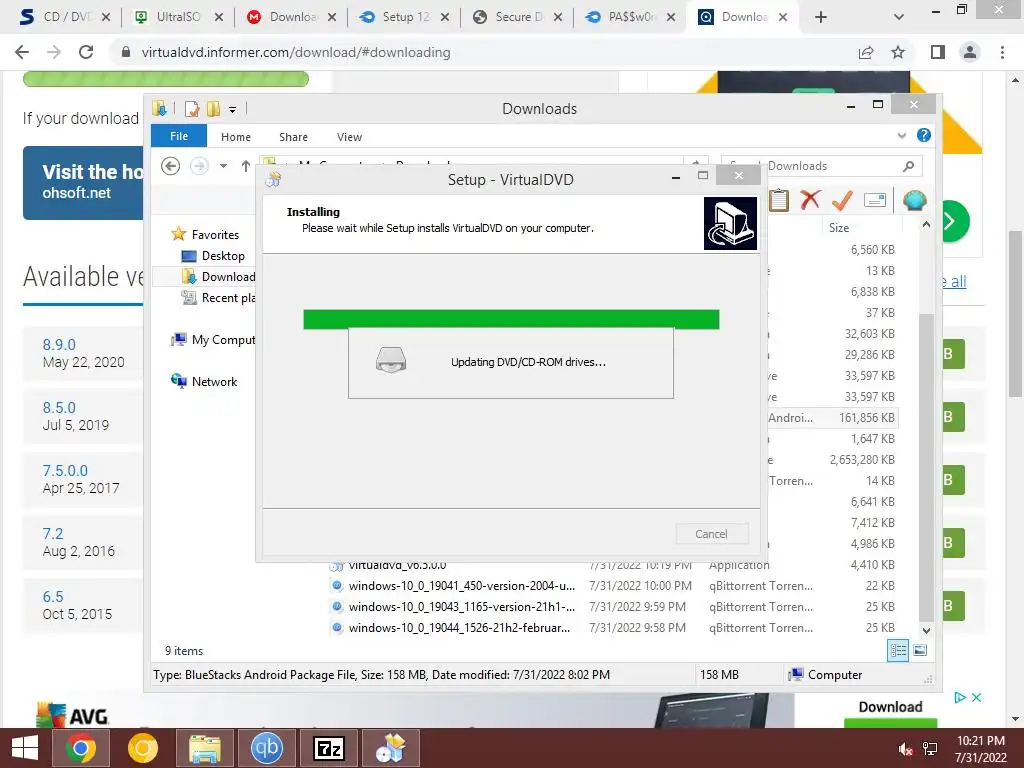Go up one folder level in Explorer
The image size is (1024, 768).
pyautogui.click(x=246, y=166)
